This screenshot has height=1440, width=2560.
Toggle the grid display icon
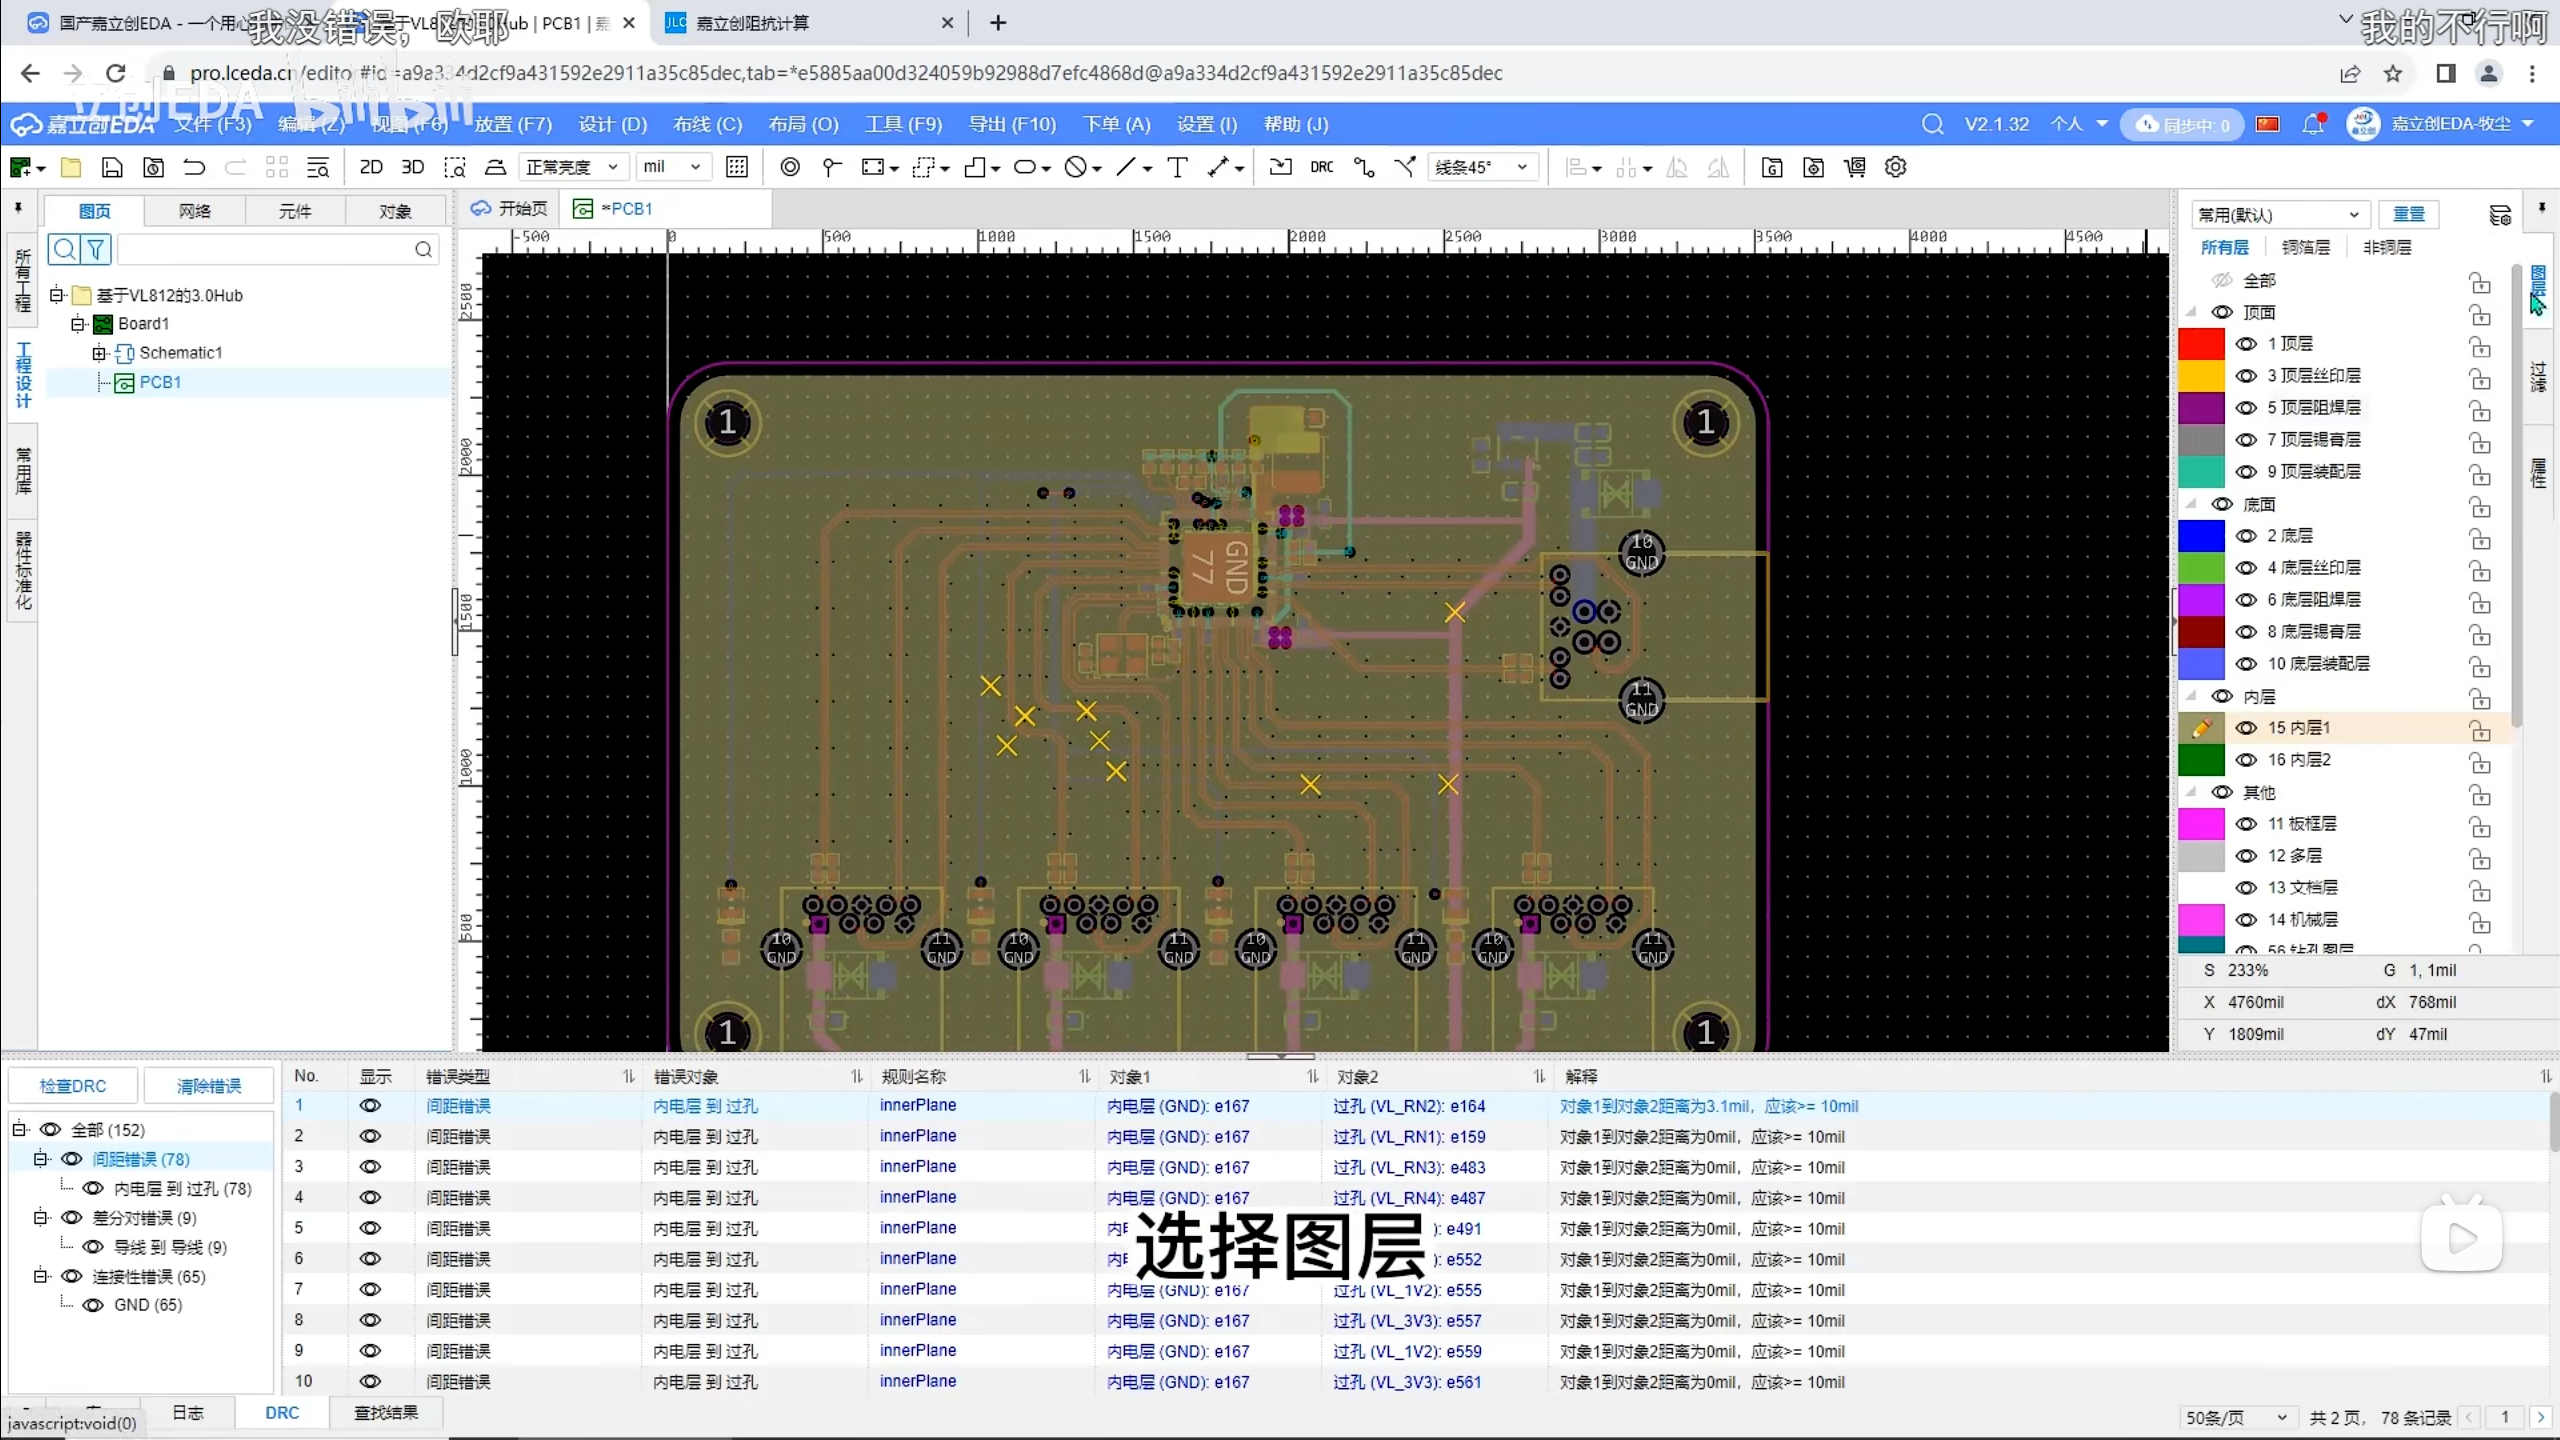tap(737, 167)
